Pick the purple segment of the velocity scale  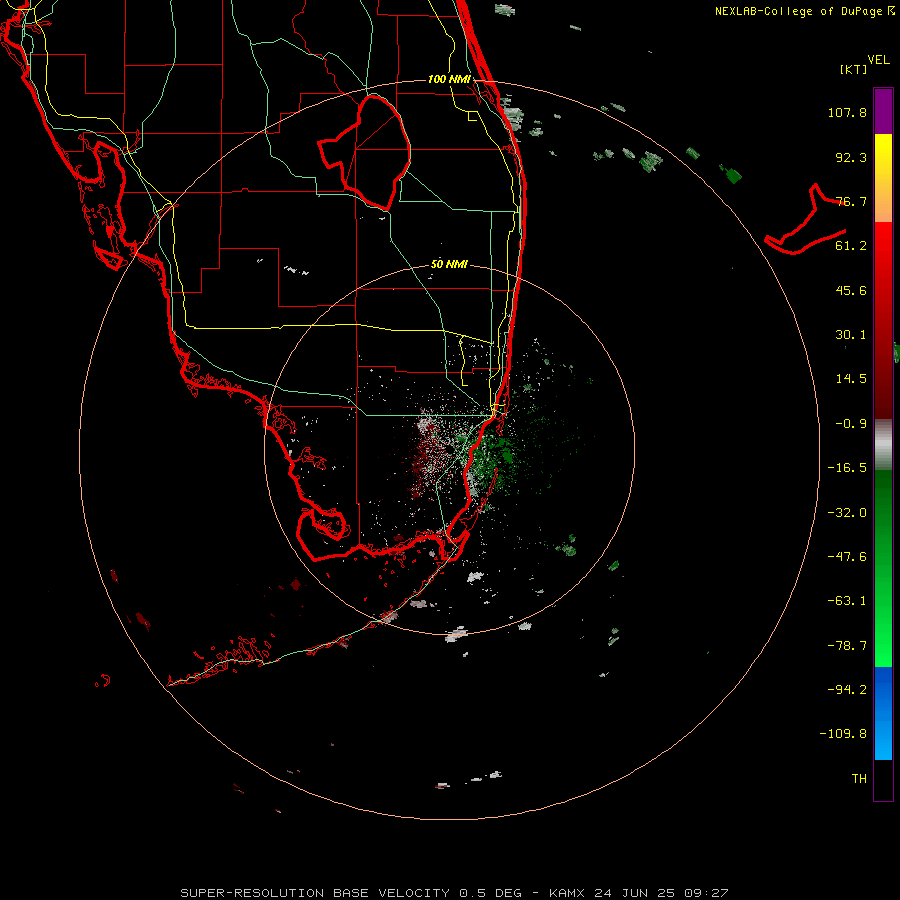coord(883,111)
